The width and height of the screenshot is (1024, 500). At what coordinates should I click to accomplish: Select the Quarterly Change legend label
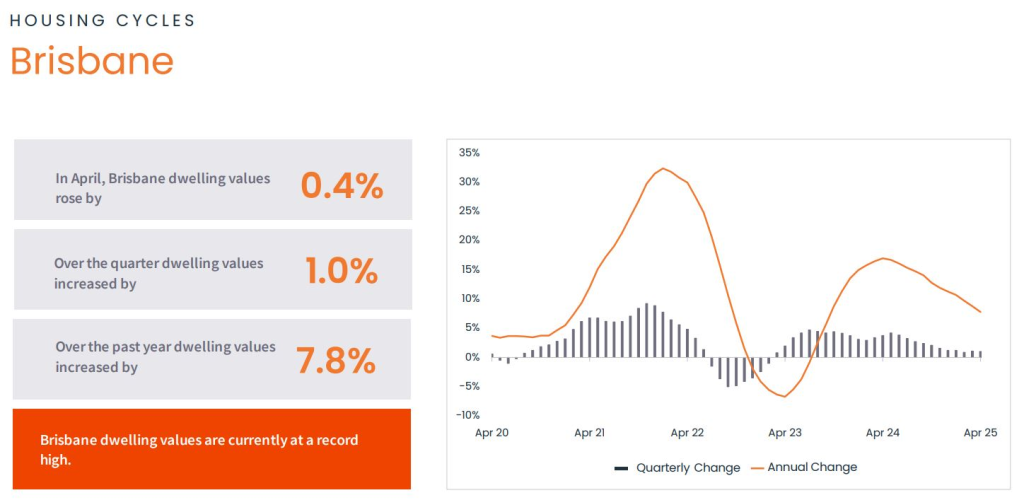tap(688, 468)
